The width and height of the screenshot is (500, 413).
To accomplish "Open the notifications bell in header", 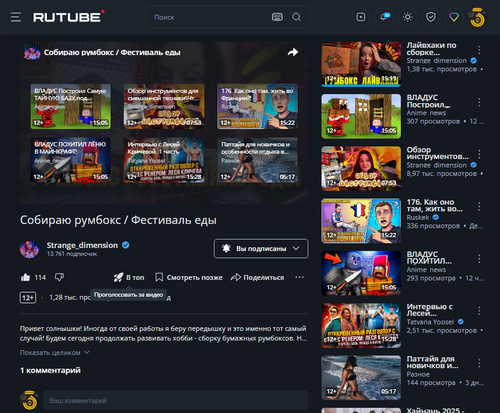I will 384,17.
